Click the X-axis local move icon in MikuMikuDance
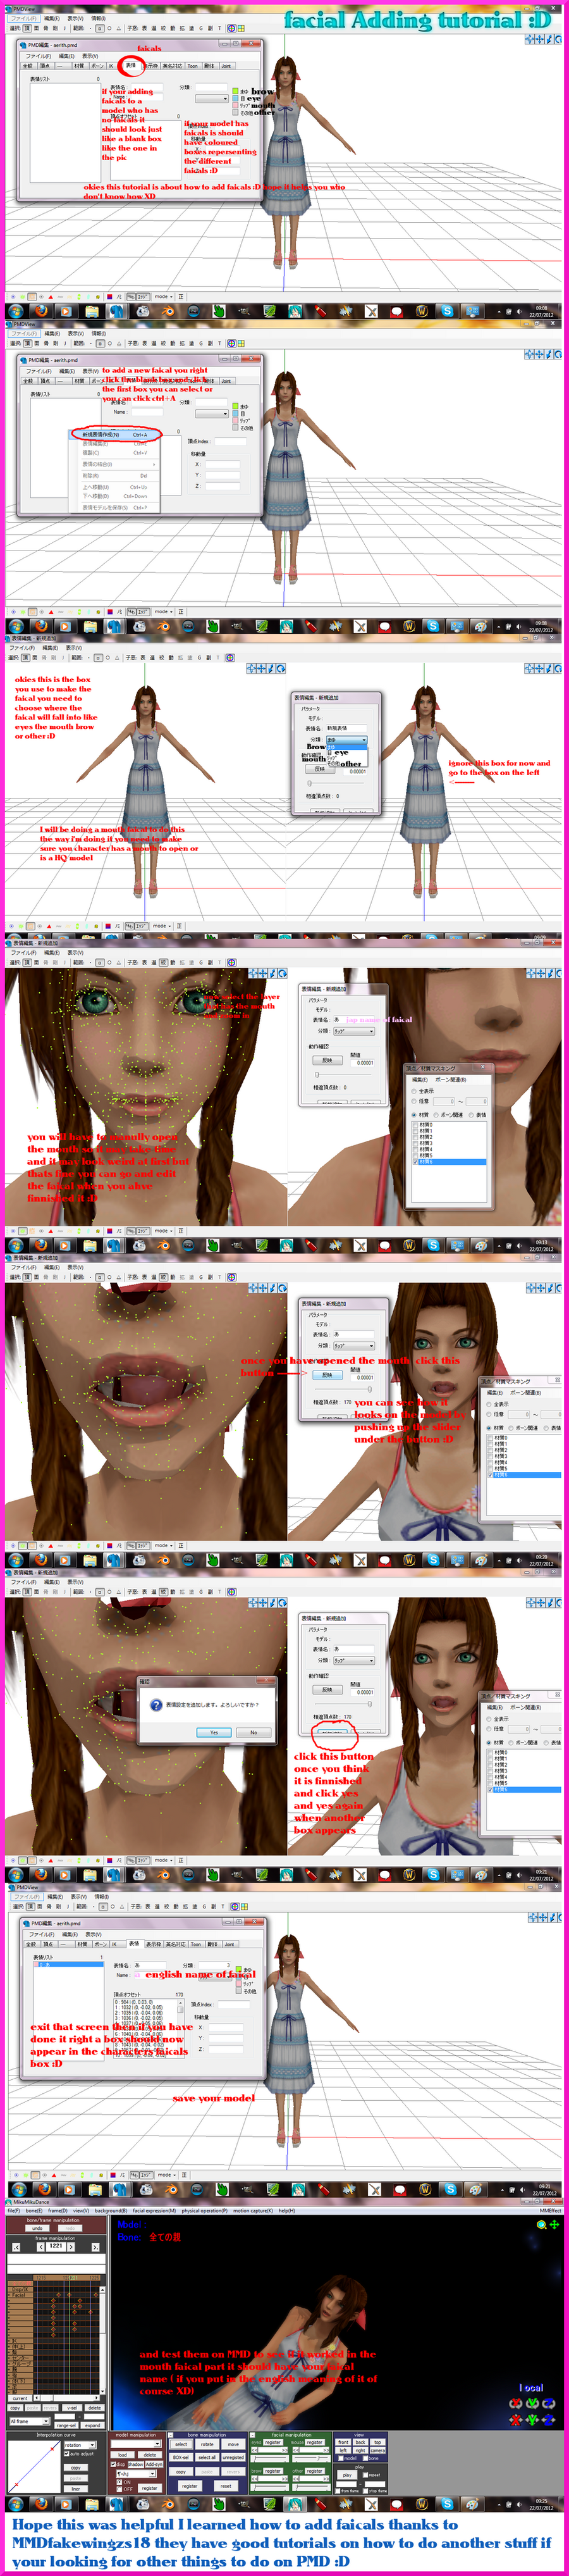Screen dimensions: 569x2576 point(516,2419)
